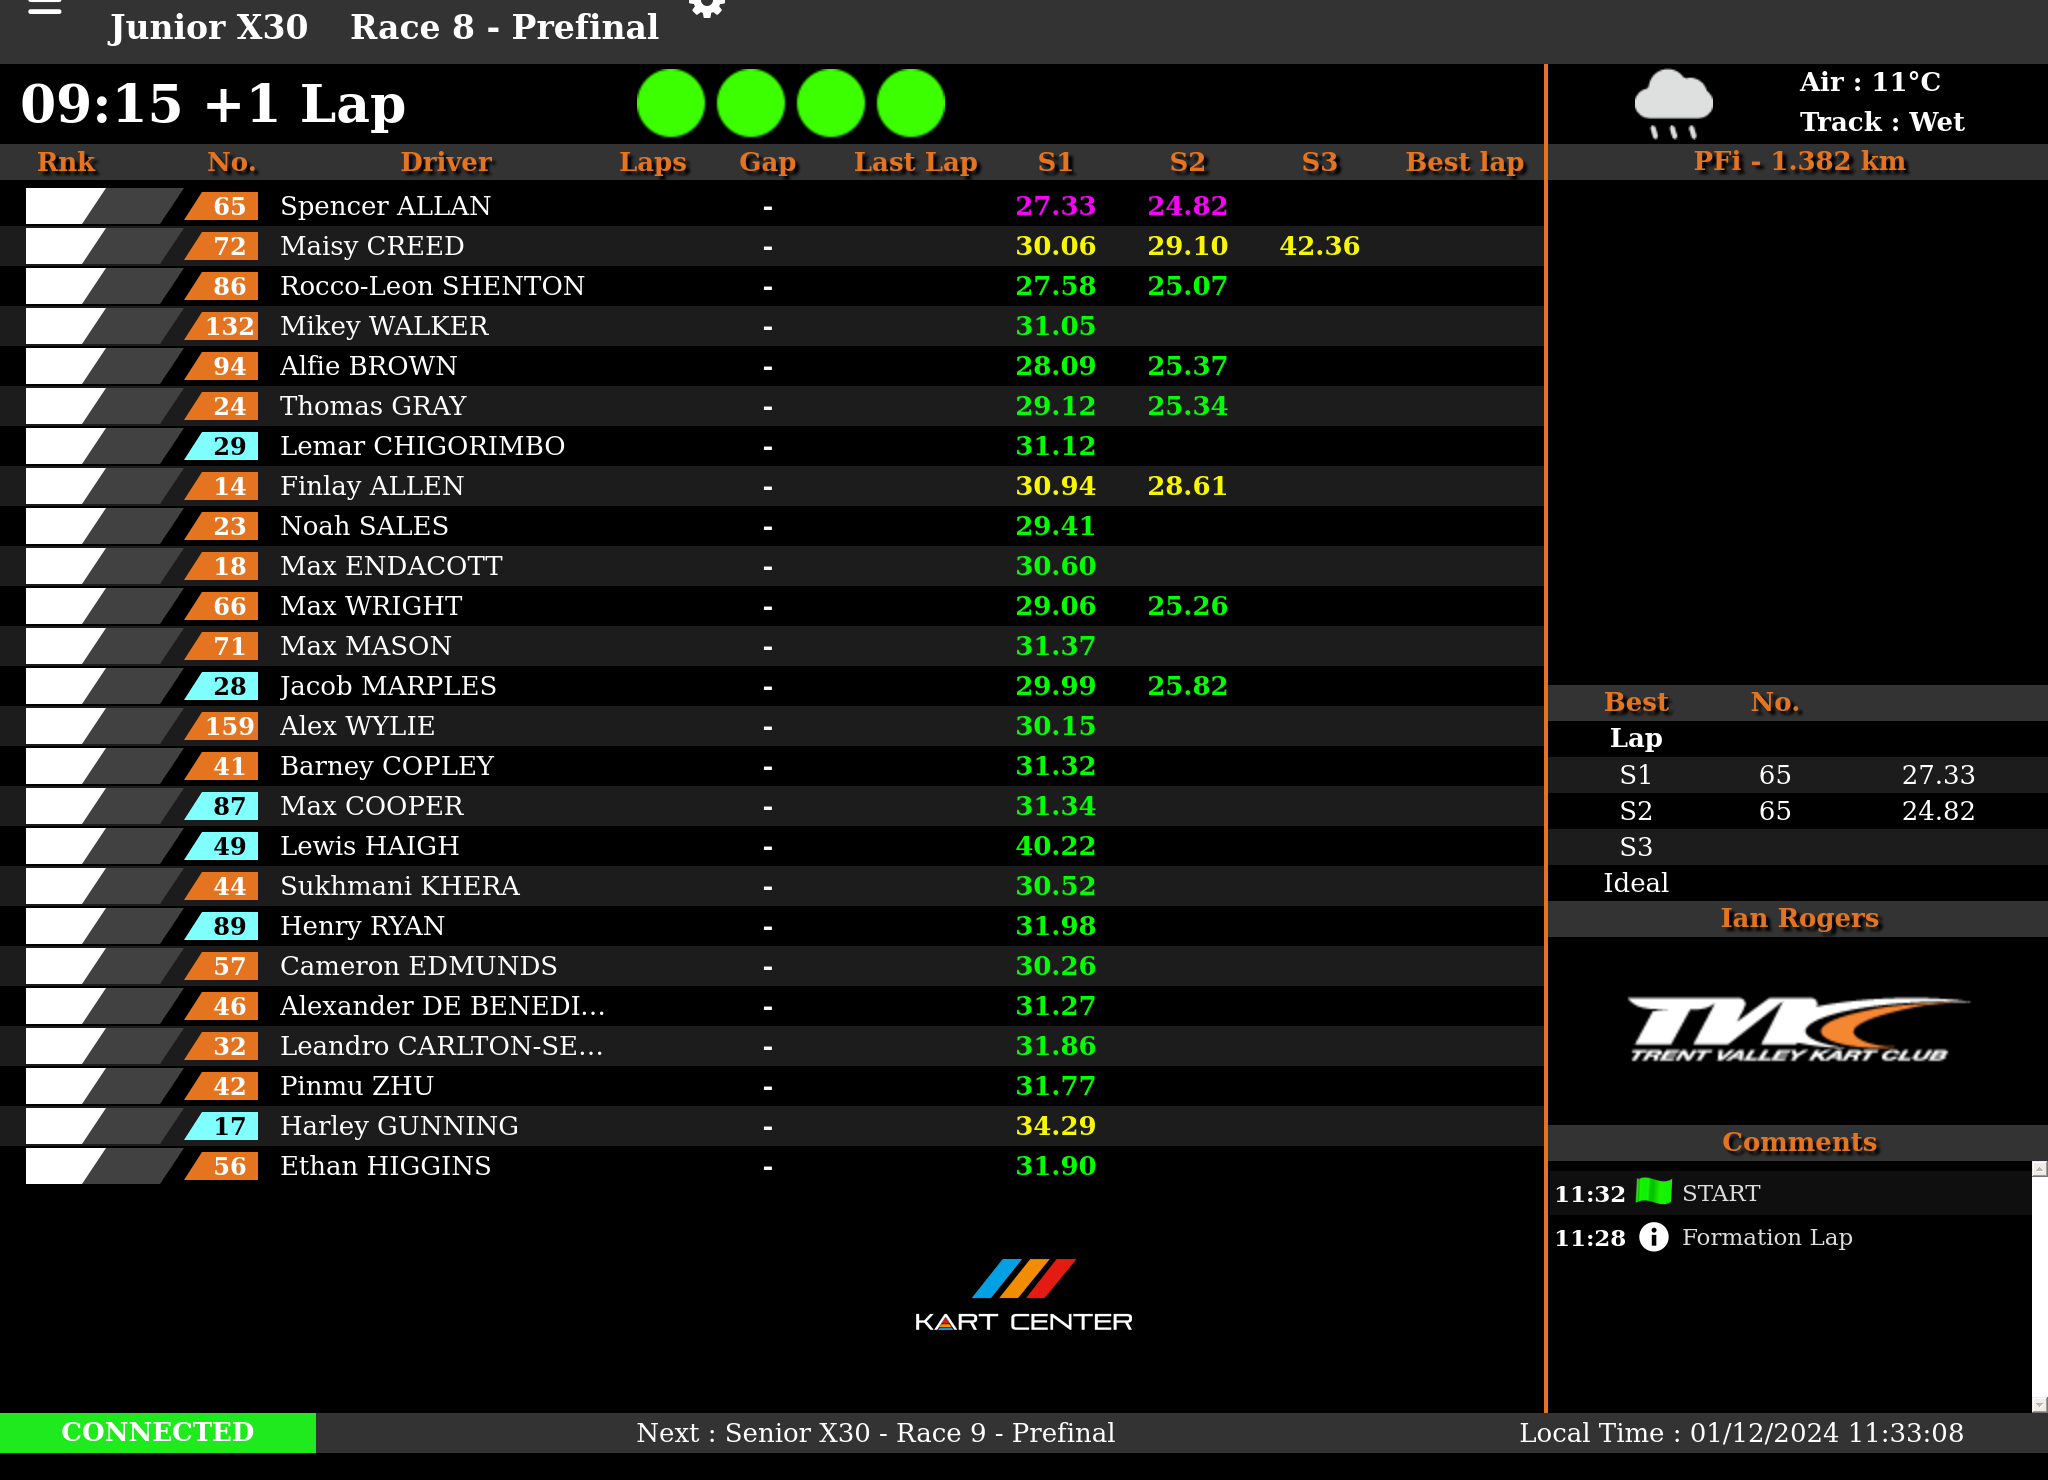This screenshot has width=2048, height=1480.
Task: Click the first green start light
Action: 671,104
